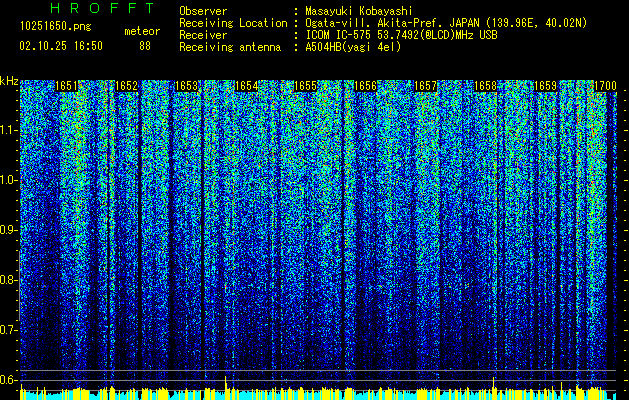Viewport: 629px width, 400px height.
Task: Select the filename 10251650.png
Action: 56,27
